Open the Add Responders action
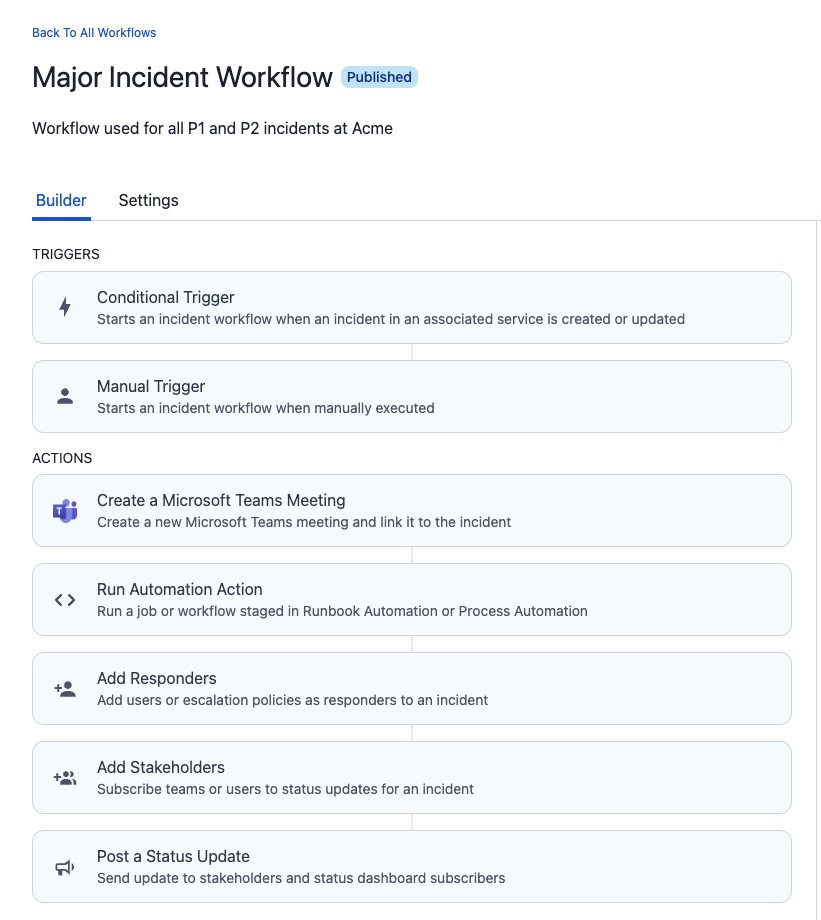The width and height of the screenshot is (821, 920). coord(410,688)
